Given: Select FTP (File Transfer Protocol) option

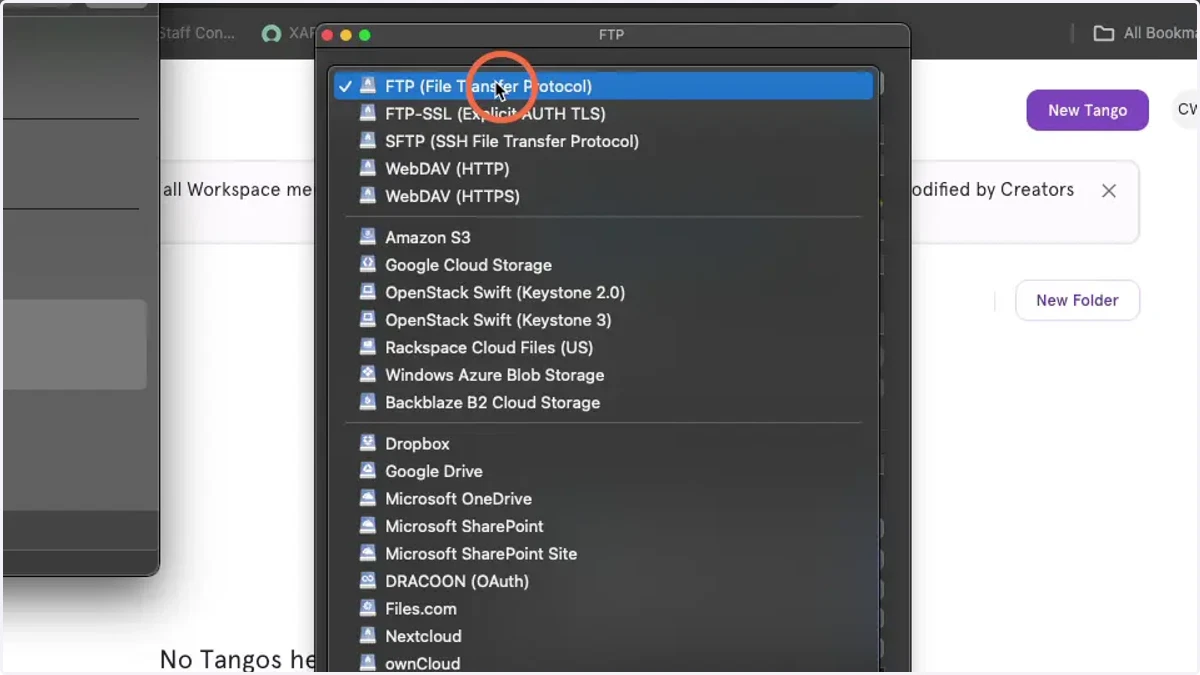Looking at the screenshot, I should (x=603, y=86).
